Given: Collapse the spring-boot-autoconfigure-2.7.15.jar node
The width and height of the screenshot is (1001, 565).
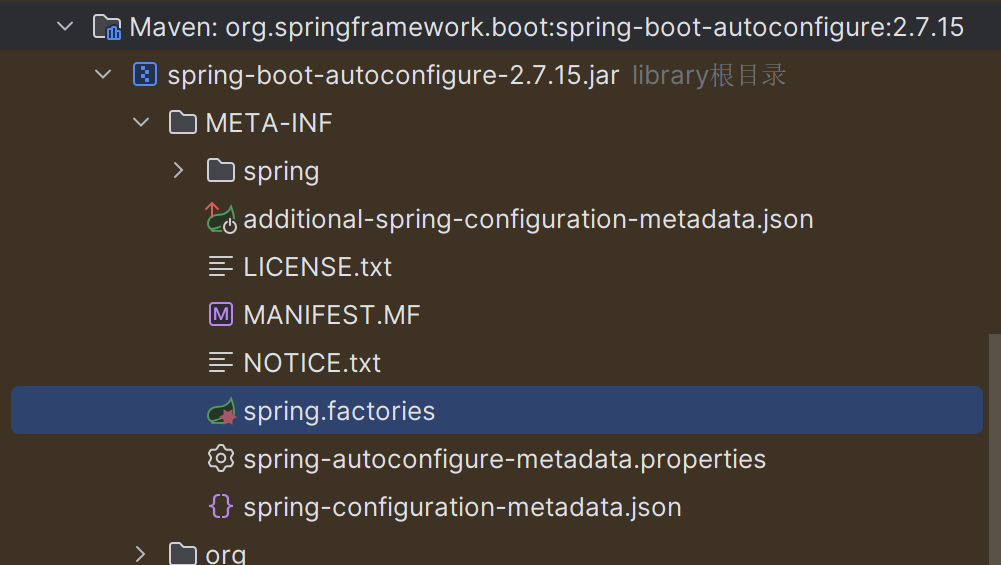Looking at the screenshot, I should [x=103, y=75].
